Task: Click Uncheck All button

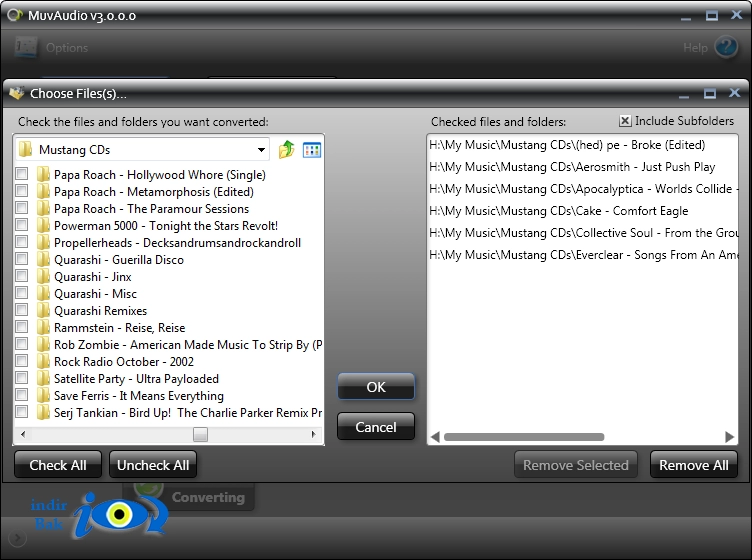Action: point(153,465)
